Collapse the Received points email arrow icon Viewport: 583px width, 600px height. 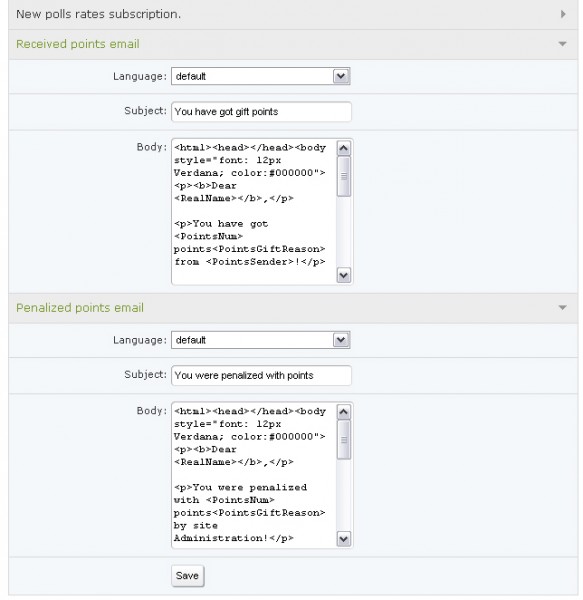click(562, 44)
